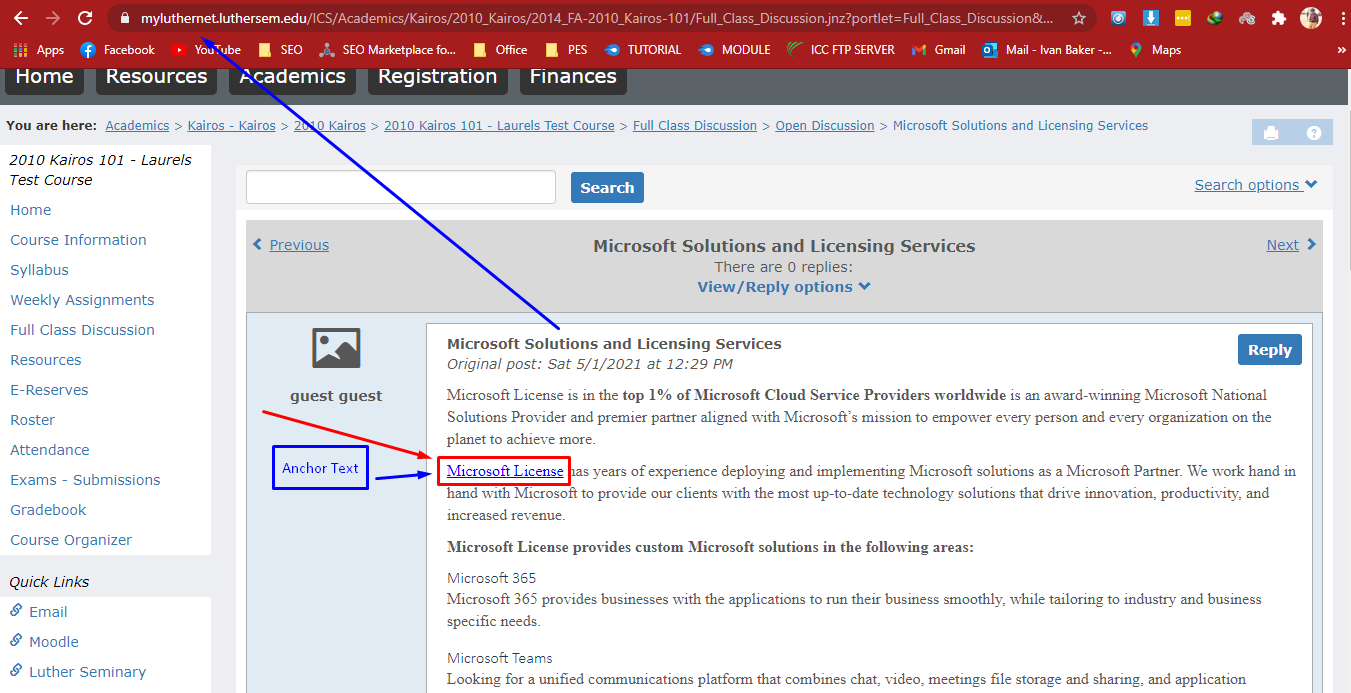The width and height of the screenshot is (1351, 693).
Task: Open the blue download arrow extension
Action: 1151,18
